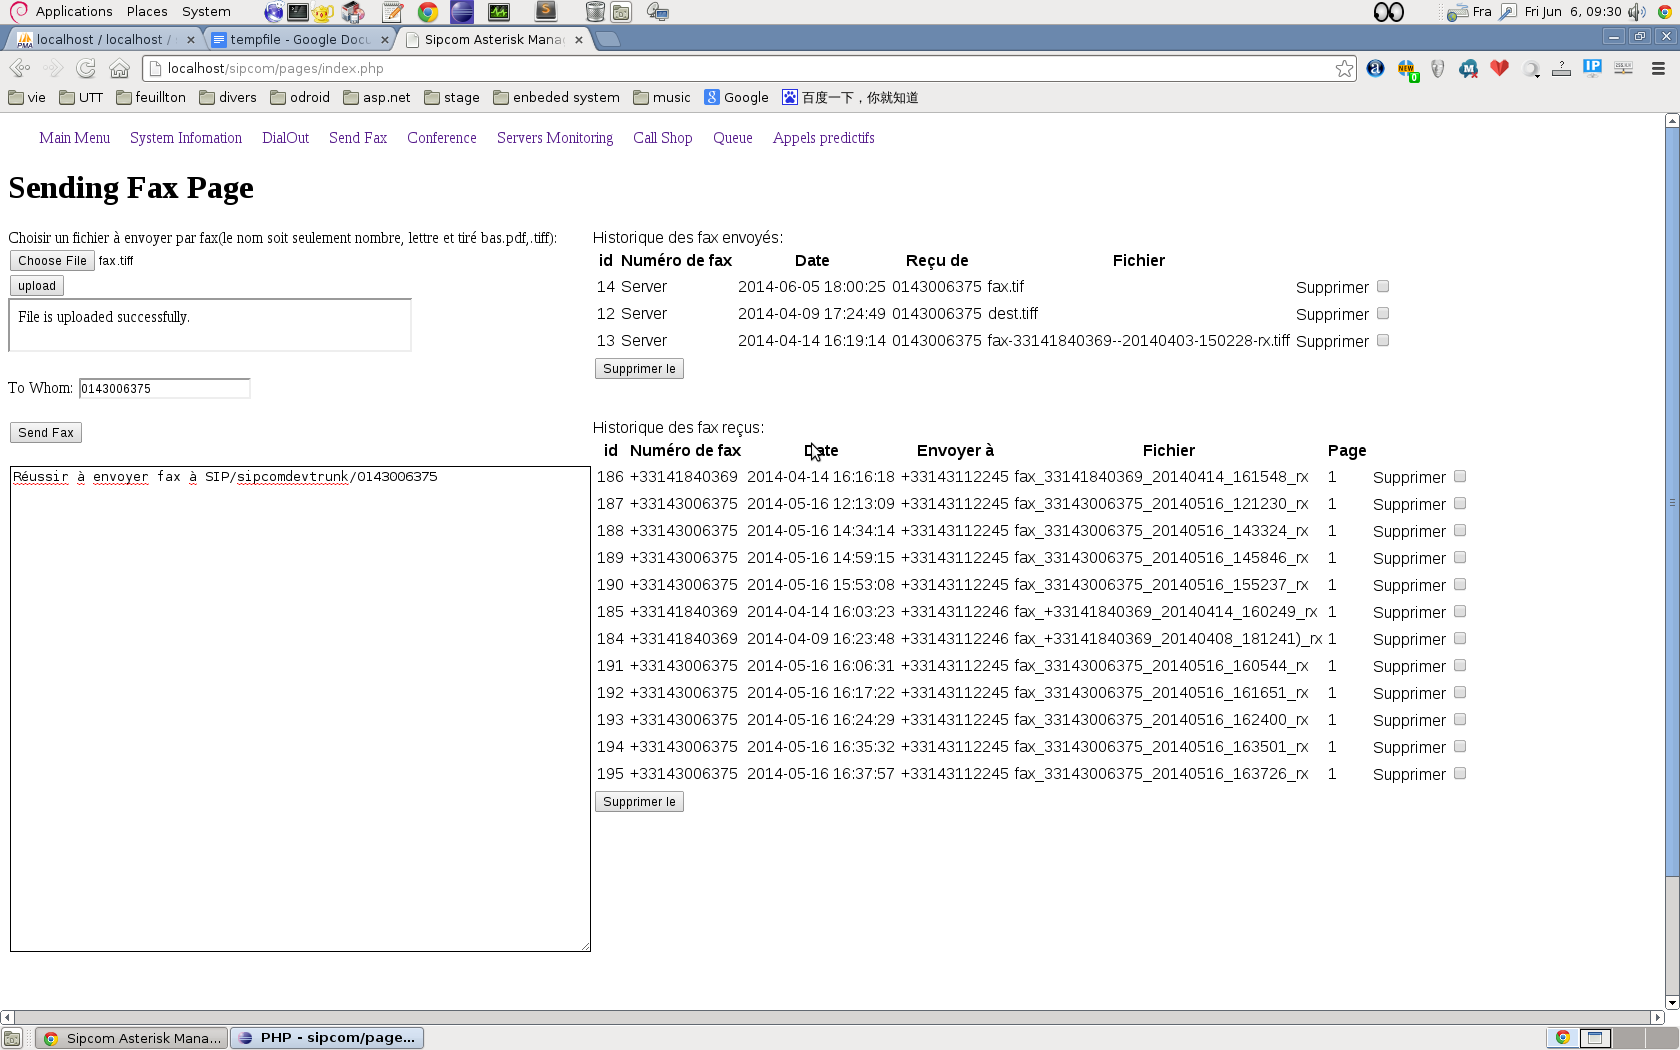Bookmark page with the star icon
The image size is (1680, 1050).
pyautogui.click(x=1344, y=68)
